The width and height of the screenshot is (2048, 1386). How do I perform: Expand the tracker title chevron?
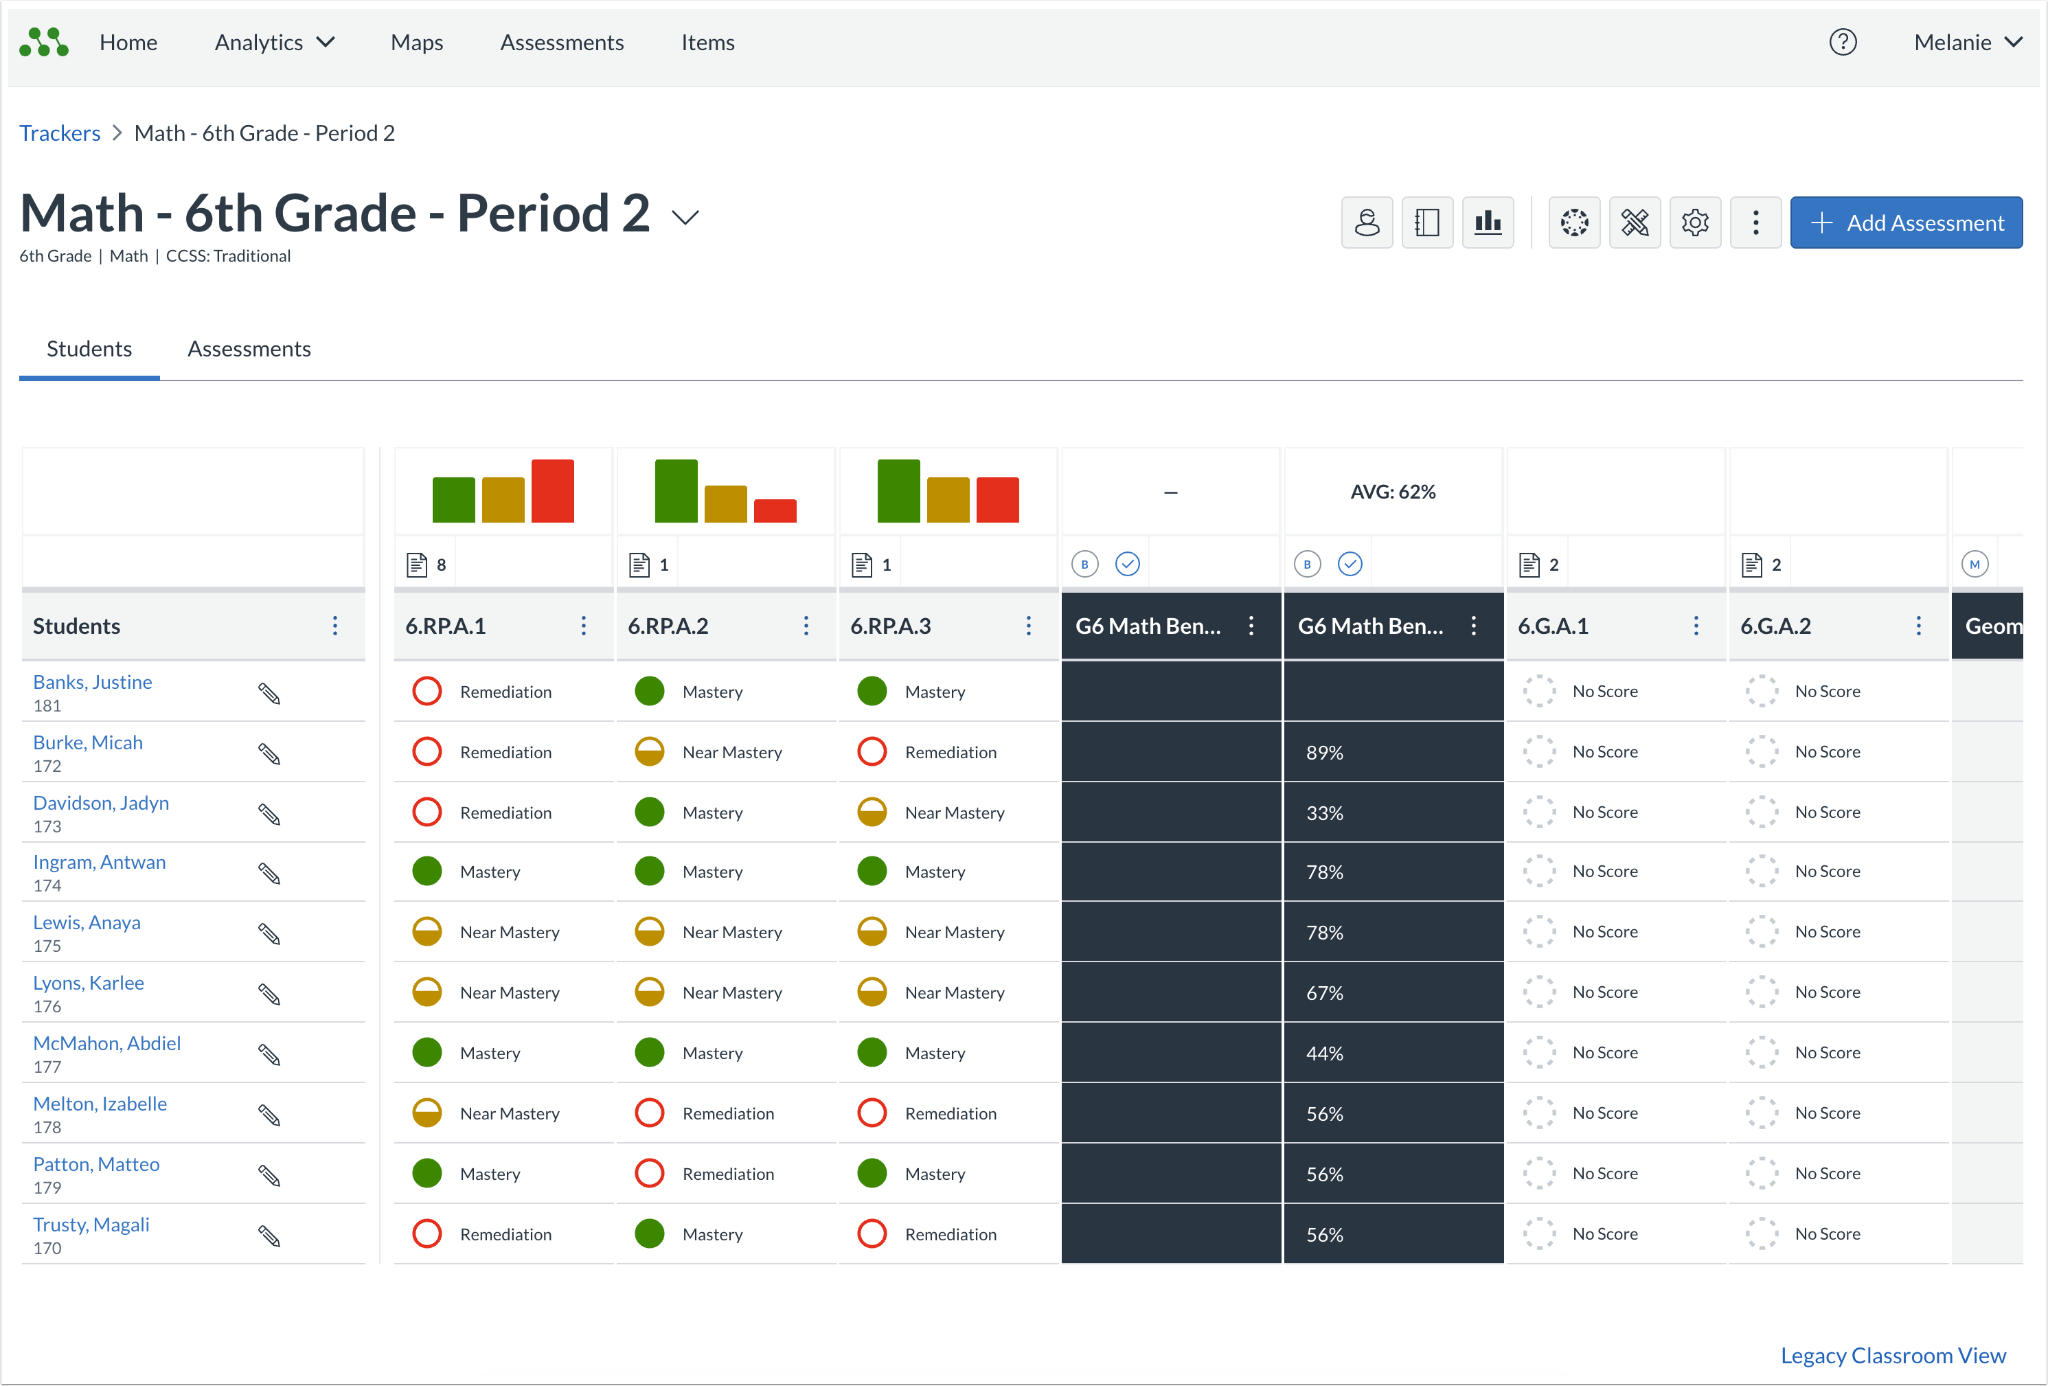[685, 217]
